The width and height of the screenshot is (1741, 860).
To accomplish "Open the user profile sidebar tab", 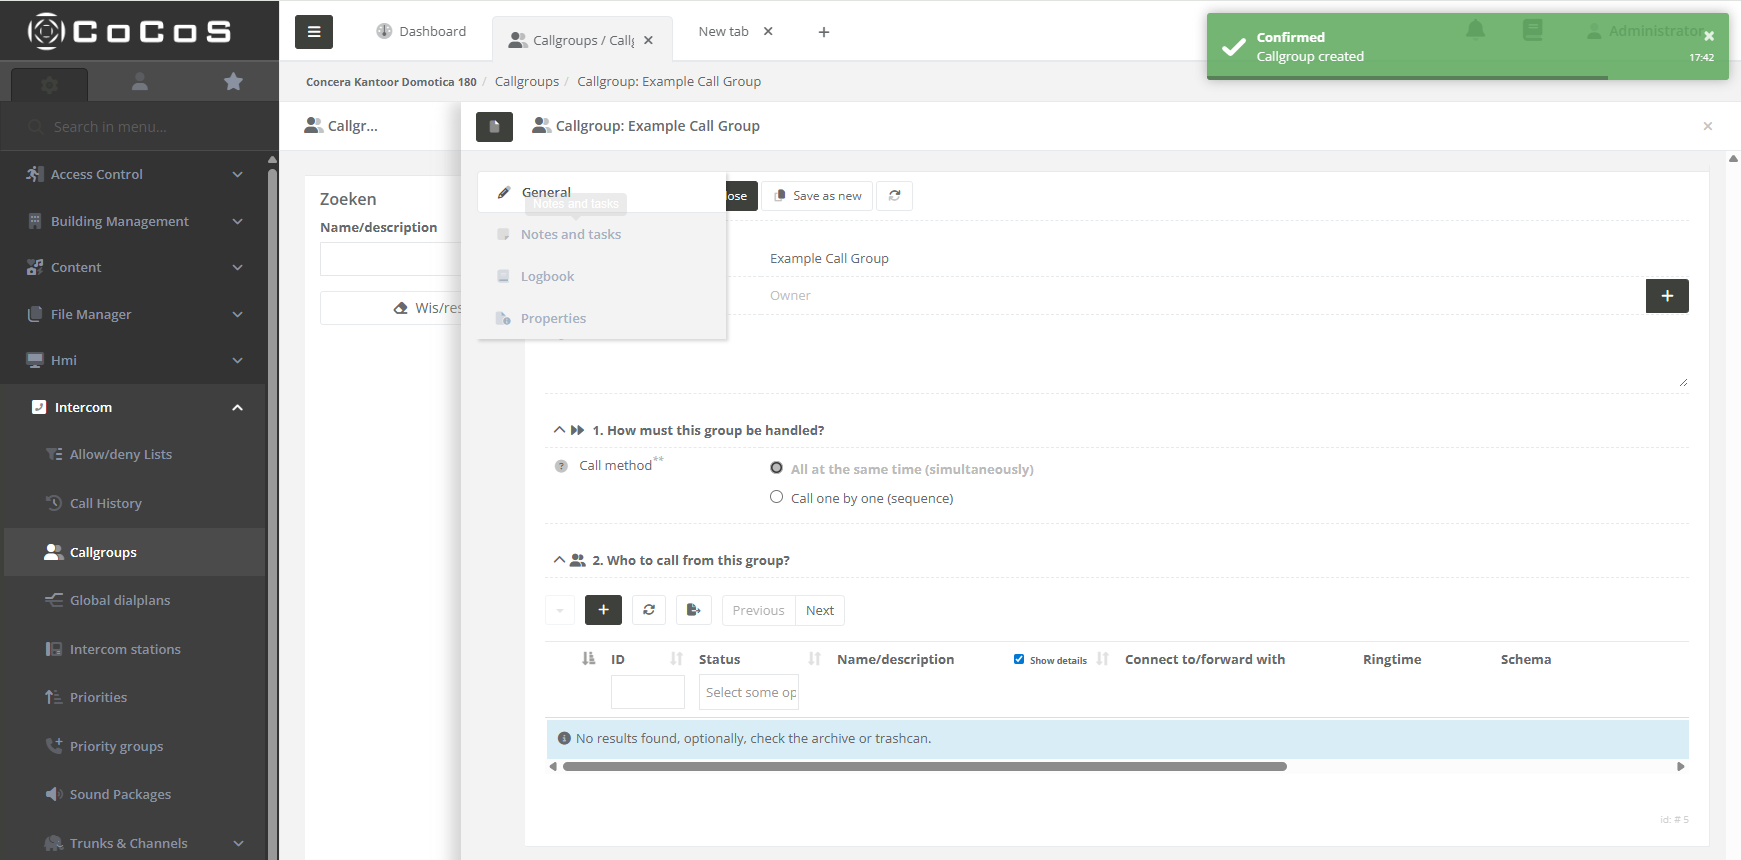I will click(x=140, y=82).
